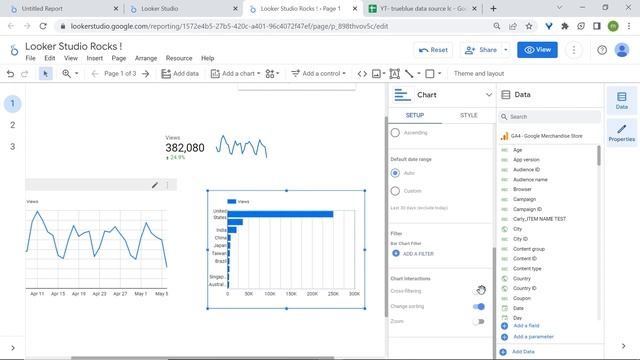Click the Add Data link
The width and height of the screenshot is (640, 360).
click(x=517, y=352)
